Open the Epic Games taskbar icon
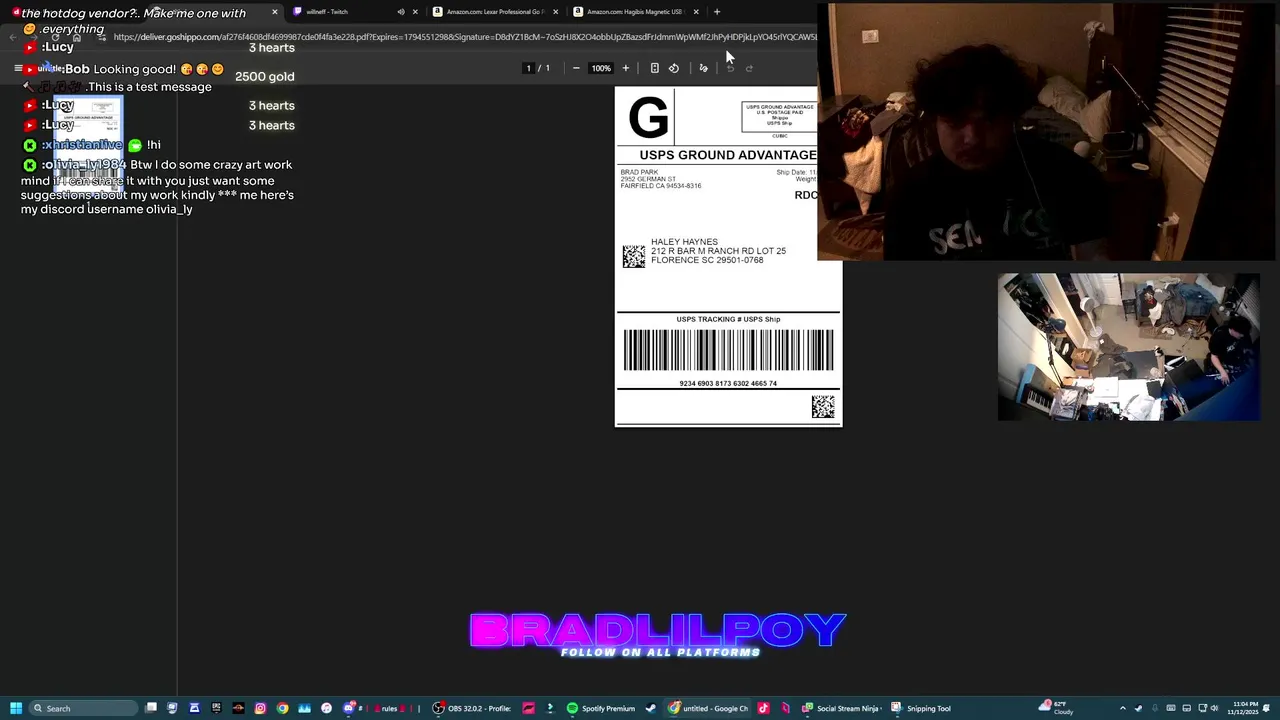Viewport: 1280px width, 720px height. tap(216, 708)
